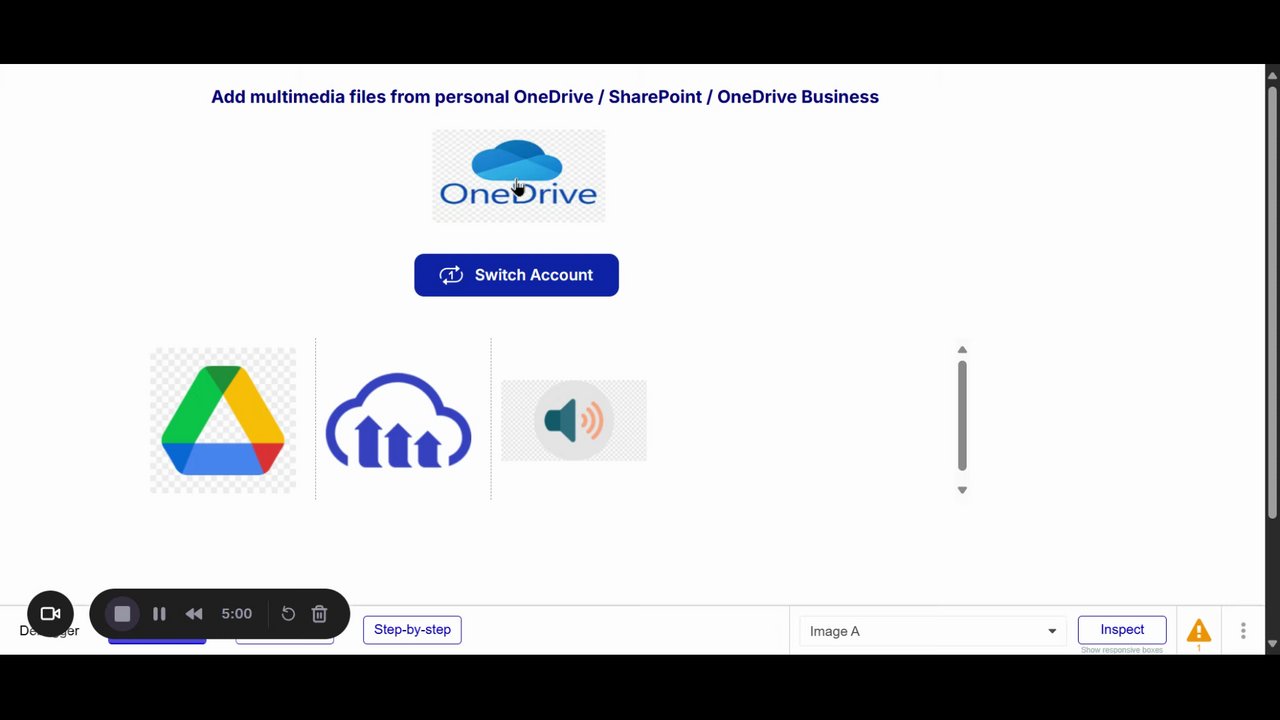Click the page scrollbar top arrow
The height and width of the screenshot is (720, 1280).
(1272, 75)
